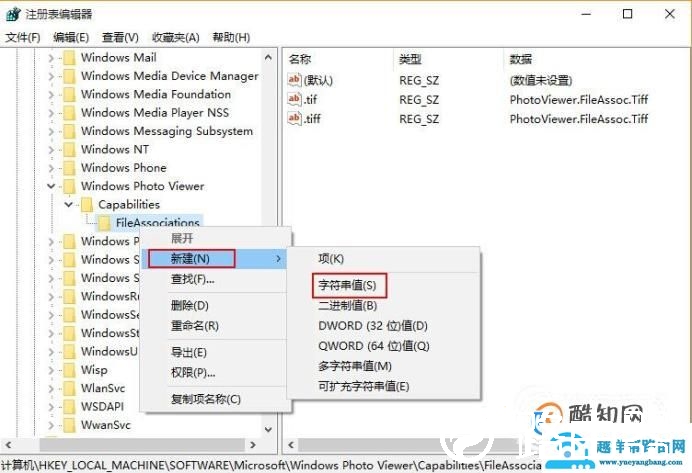Open the 文件(F) menu
The height and width of the screenshot is (473, 692).
23,38
